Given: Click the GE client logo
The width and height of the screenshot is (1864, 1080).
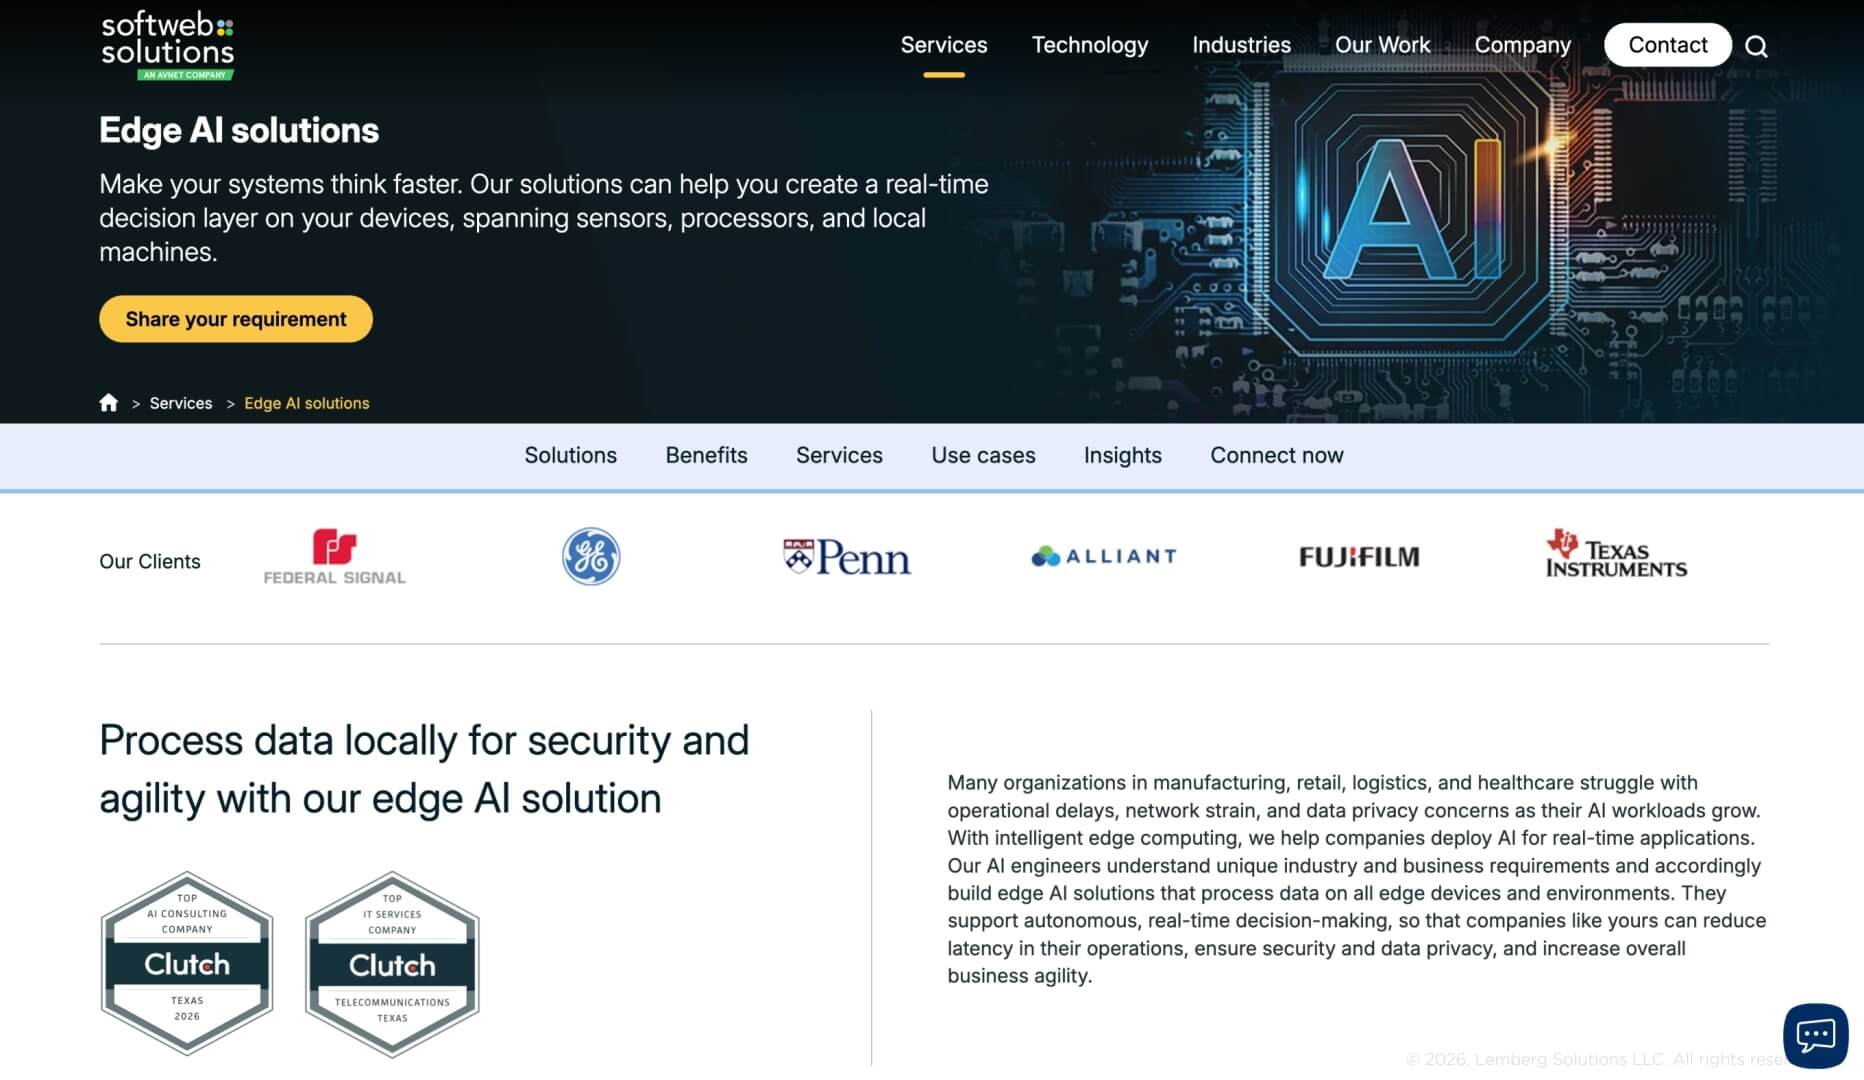Looking at the screenshot, I should (591, 557).
